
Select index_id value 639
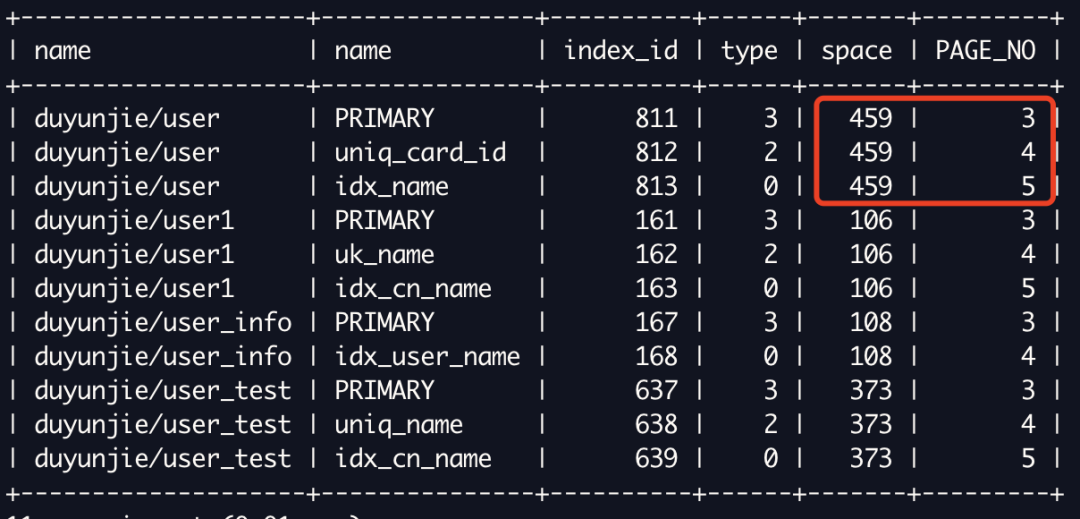coord(656,459)
